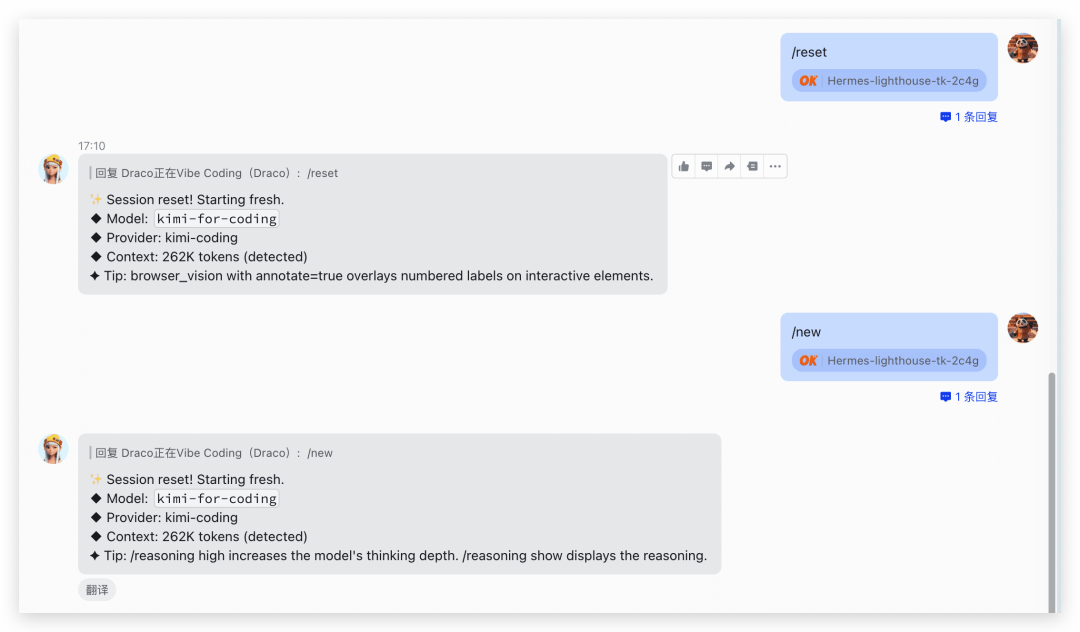Screen dimensions: 1080x632
Task: Click the /reasoning high tip line
Action: point(399,556)
